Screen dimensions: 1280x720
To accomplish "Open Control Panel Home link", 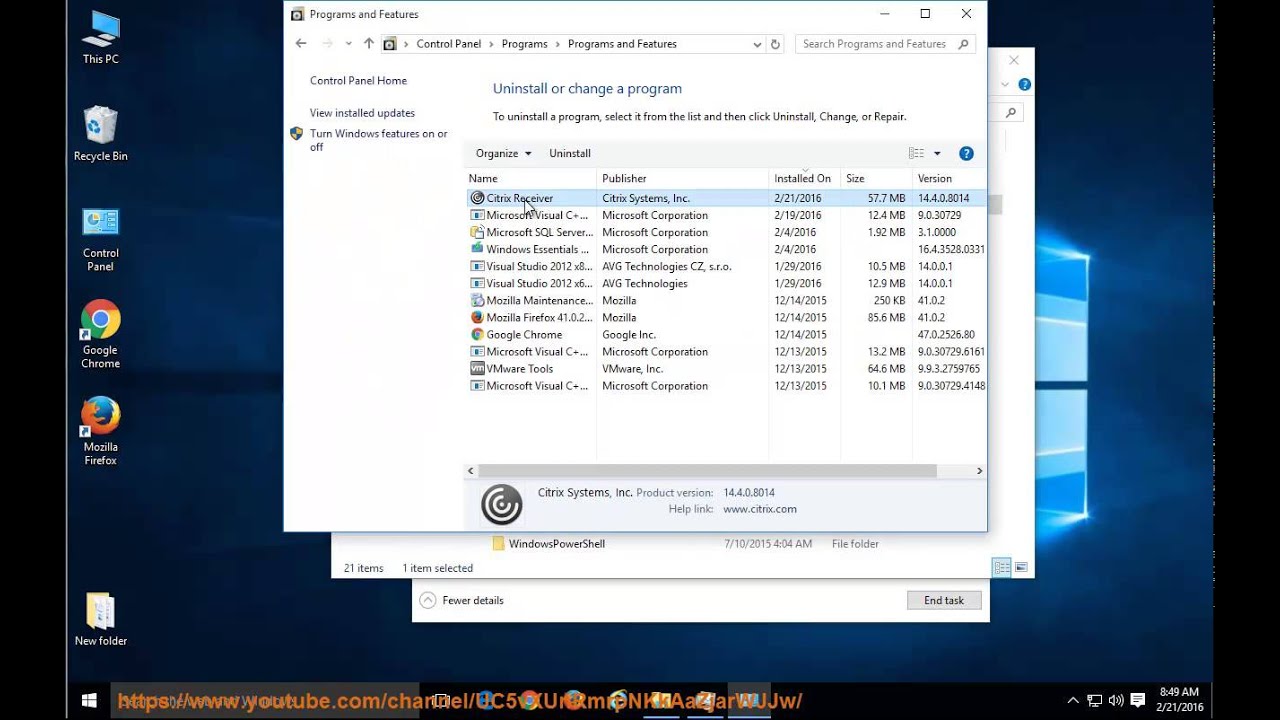I will click(358, 81).
